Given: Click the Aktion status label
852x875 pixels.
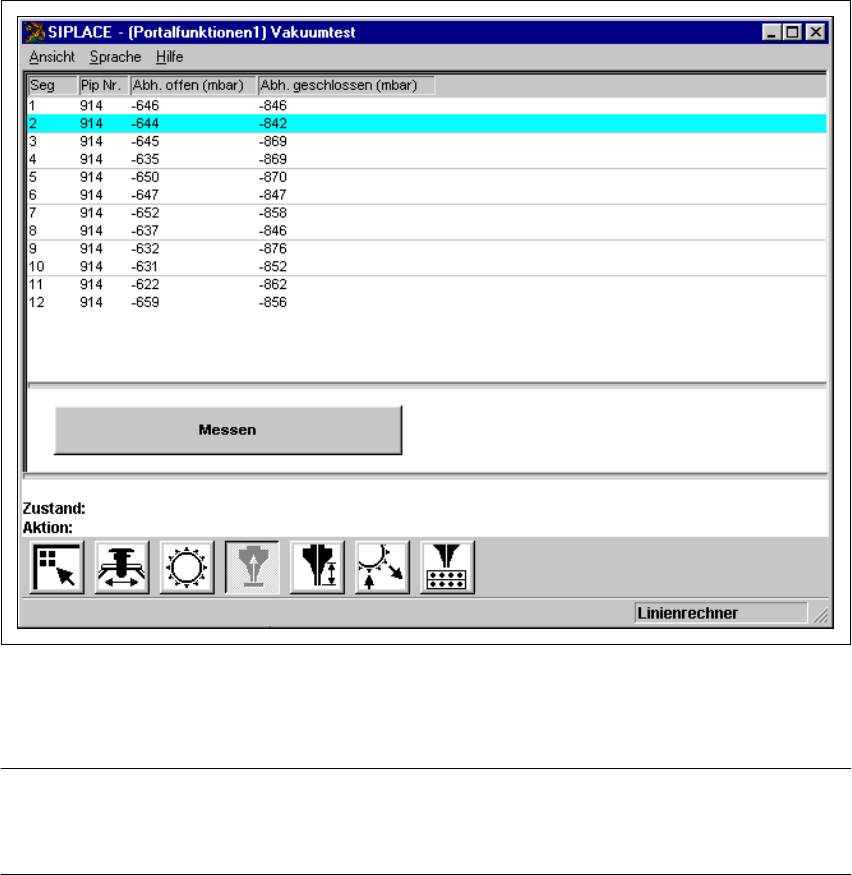Looking at the screenshot, I should coord(47,527).
